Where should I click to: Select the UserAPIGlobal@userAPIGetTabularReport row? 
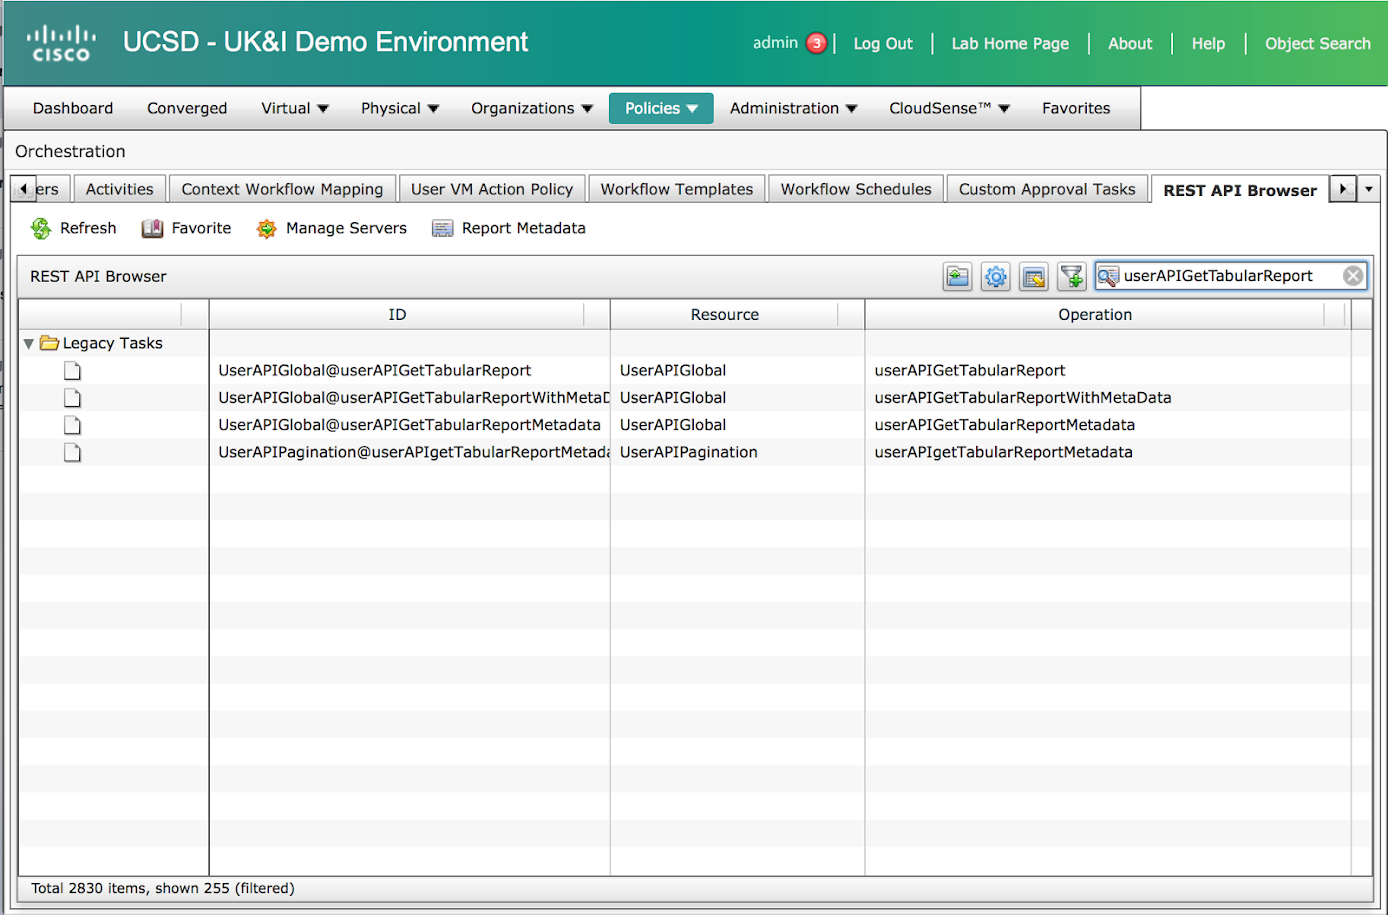tap(375, 371)
